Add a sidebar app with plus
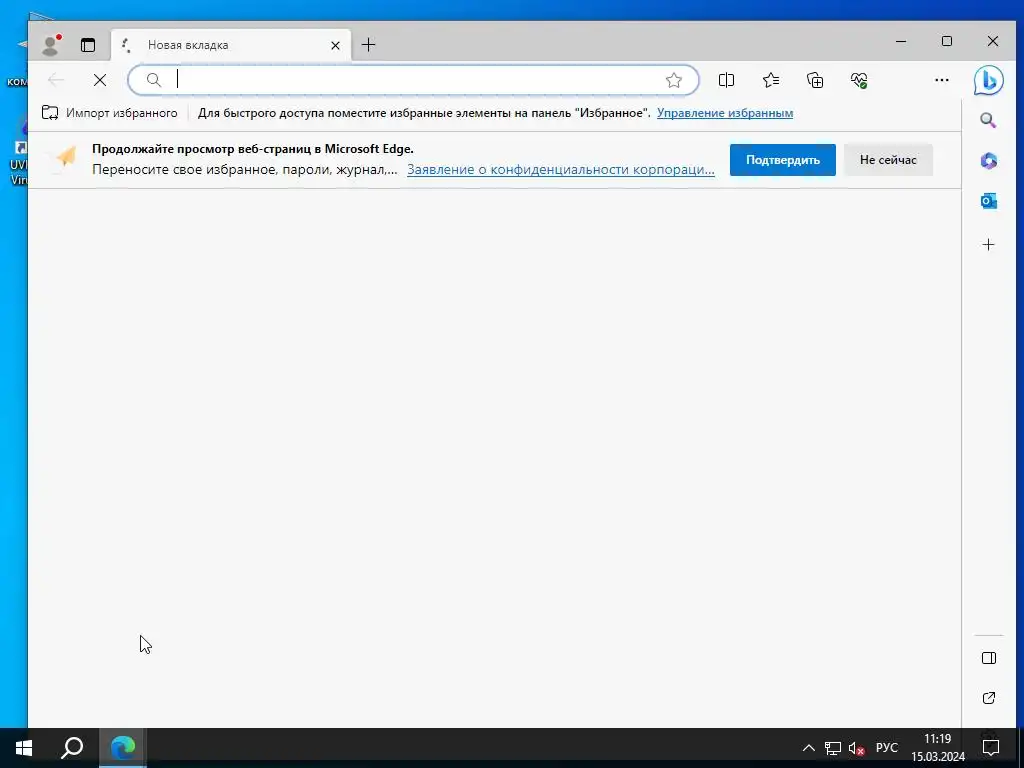 (989, 245)
